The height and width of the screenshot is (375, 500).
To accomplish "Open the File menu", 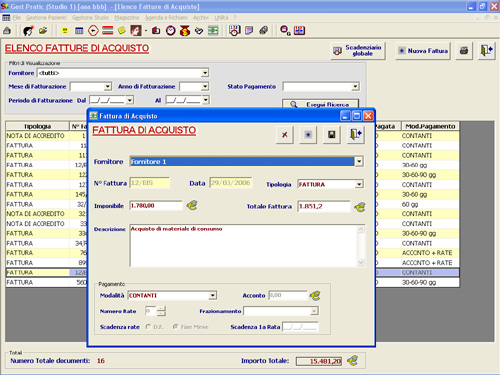I will [x=17, y=17].
